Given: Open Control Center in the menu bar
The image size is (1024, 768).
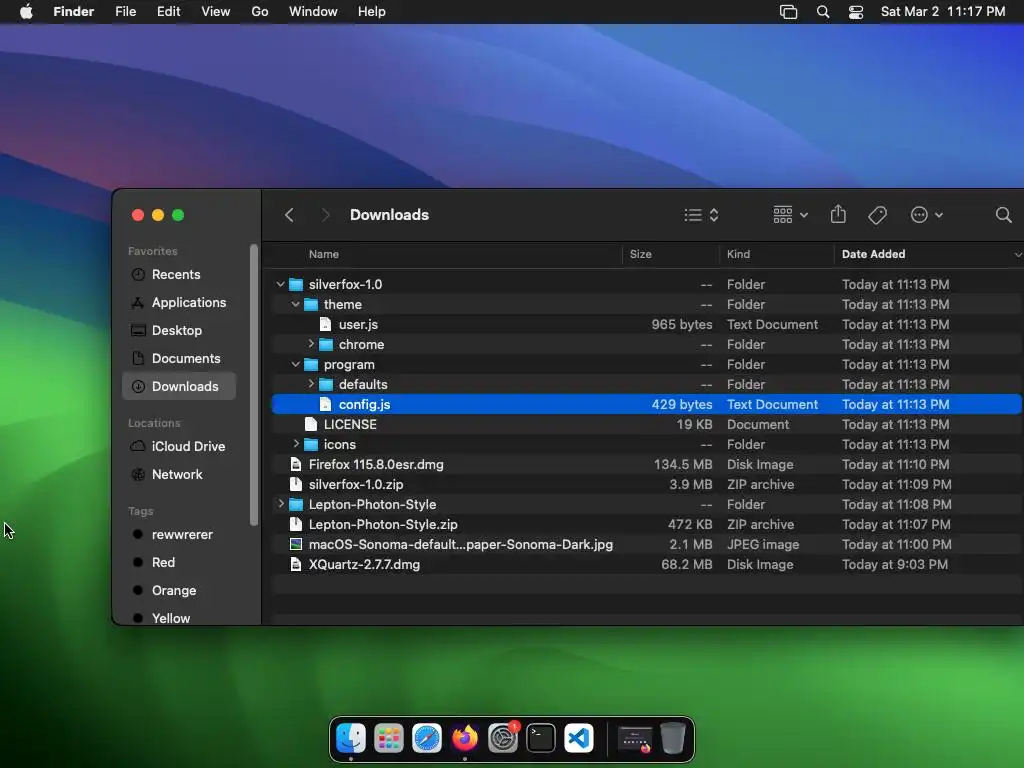Looking at the screenshot, I should click(856, 12).
